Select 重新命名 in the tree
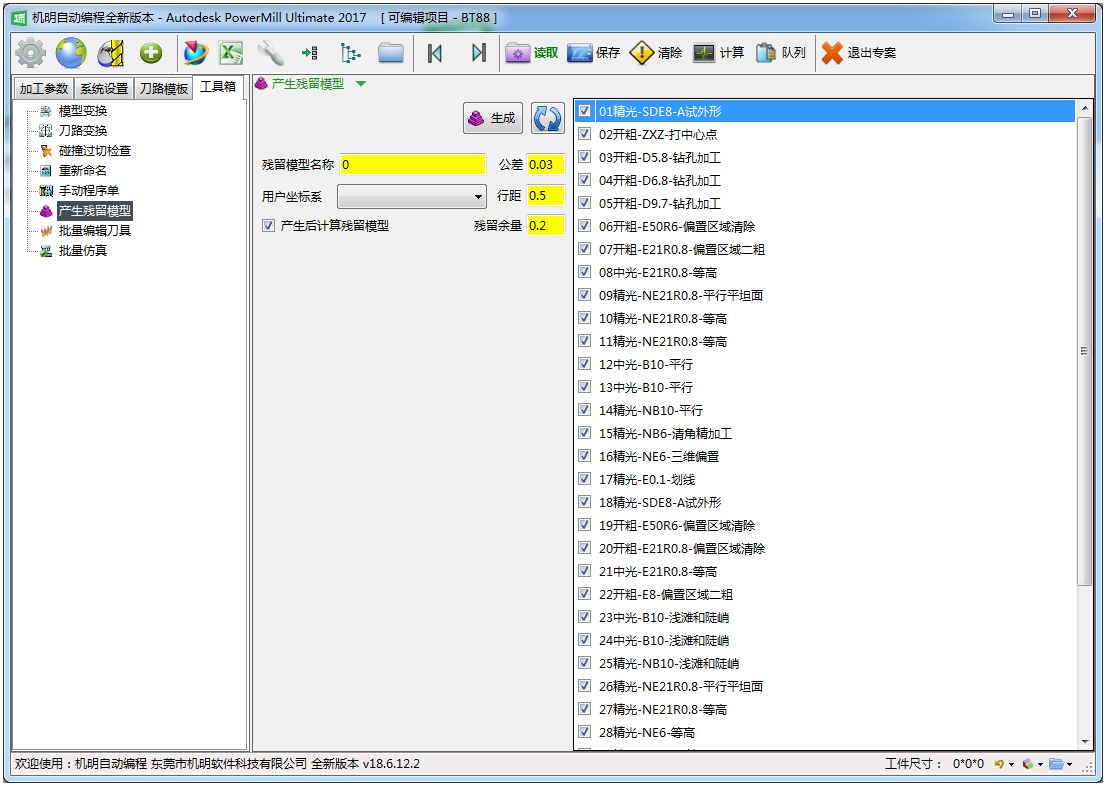Screen dimensions: 1108x789 point(83,171)
